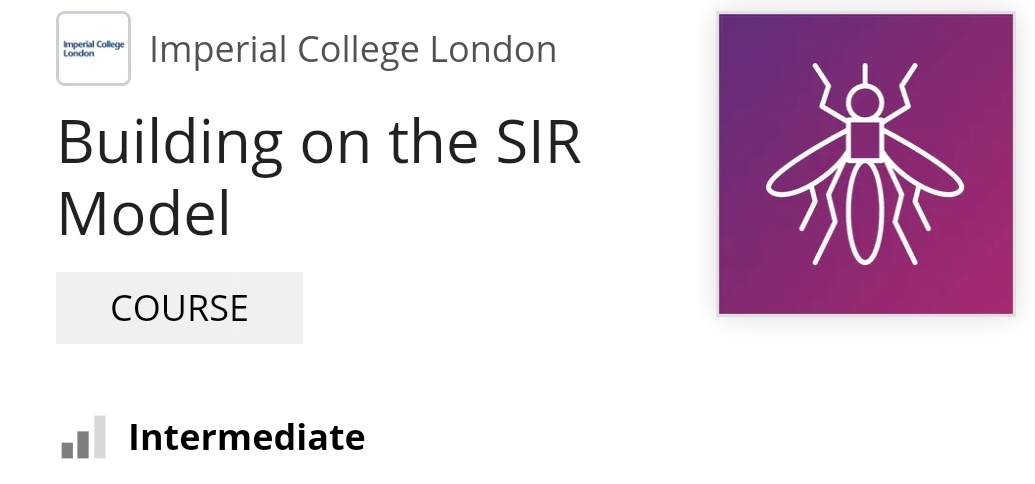Screen dimensions: 1035x484
Task: Click the shortest bar in the level icon
Action: point(67,449)
